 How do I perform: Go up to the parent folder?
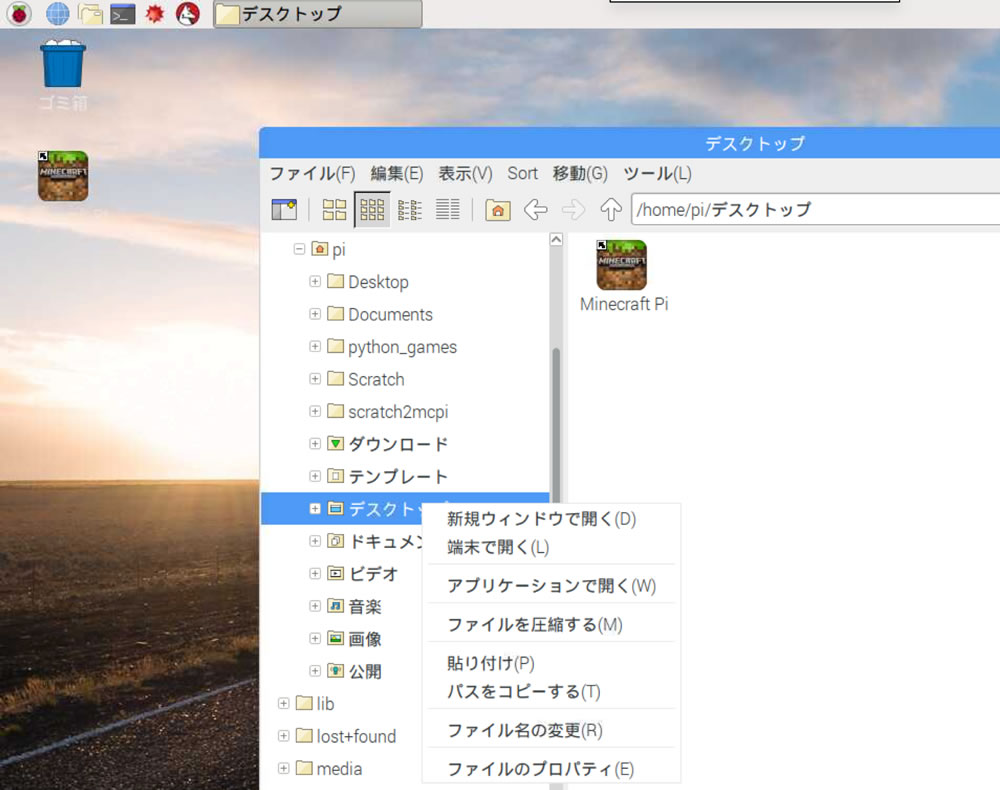610,209
